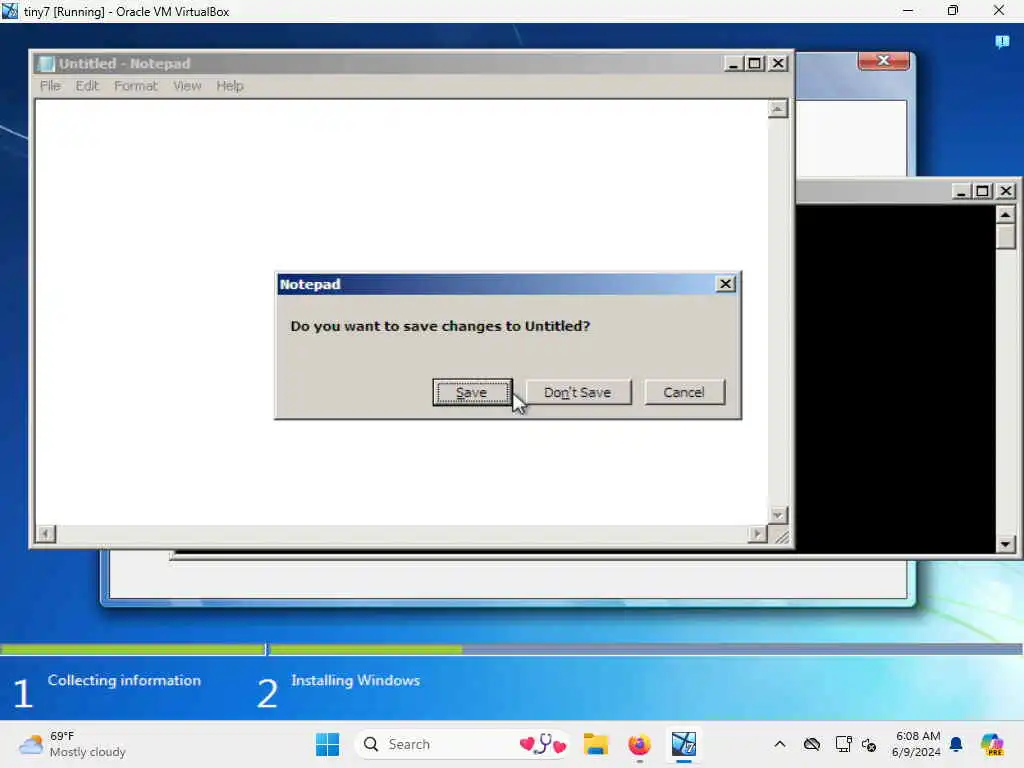Click console scrollbar down arrow
1024x768 pixels.
pos(1006,543)
